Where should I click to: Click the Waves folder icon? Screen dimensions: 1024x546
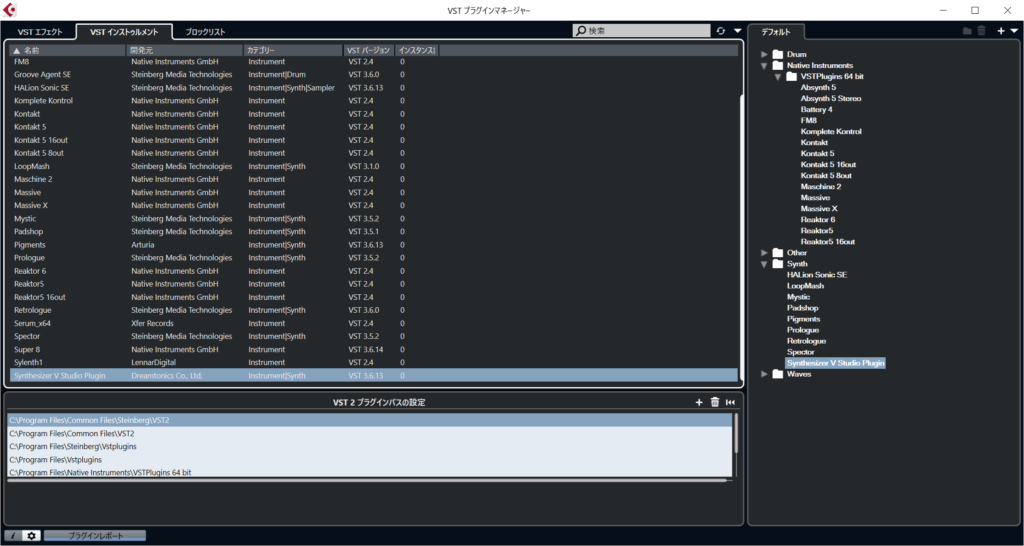[x=777, y=374]
